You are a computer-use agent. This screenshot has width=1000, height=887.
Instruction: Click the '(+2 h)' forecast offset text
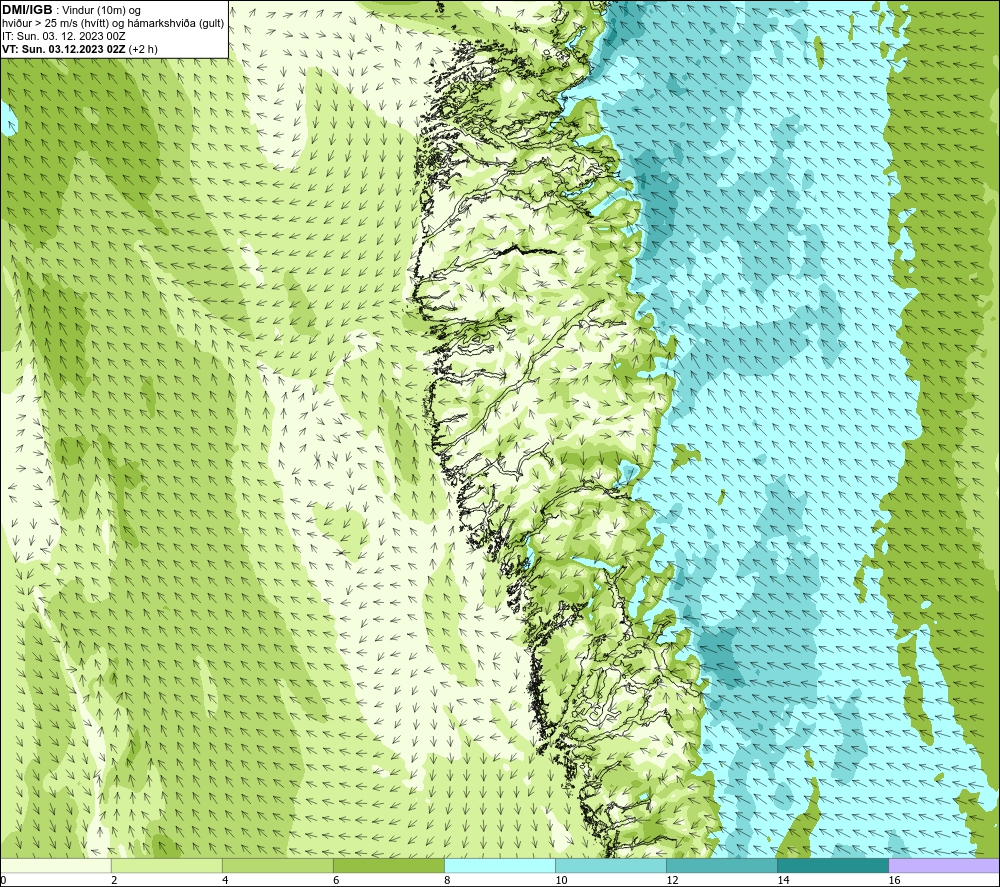click(x=143, y=49)
